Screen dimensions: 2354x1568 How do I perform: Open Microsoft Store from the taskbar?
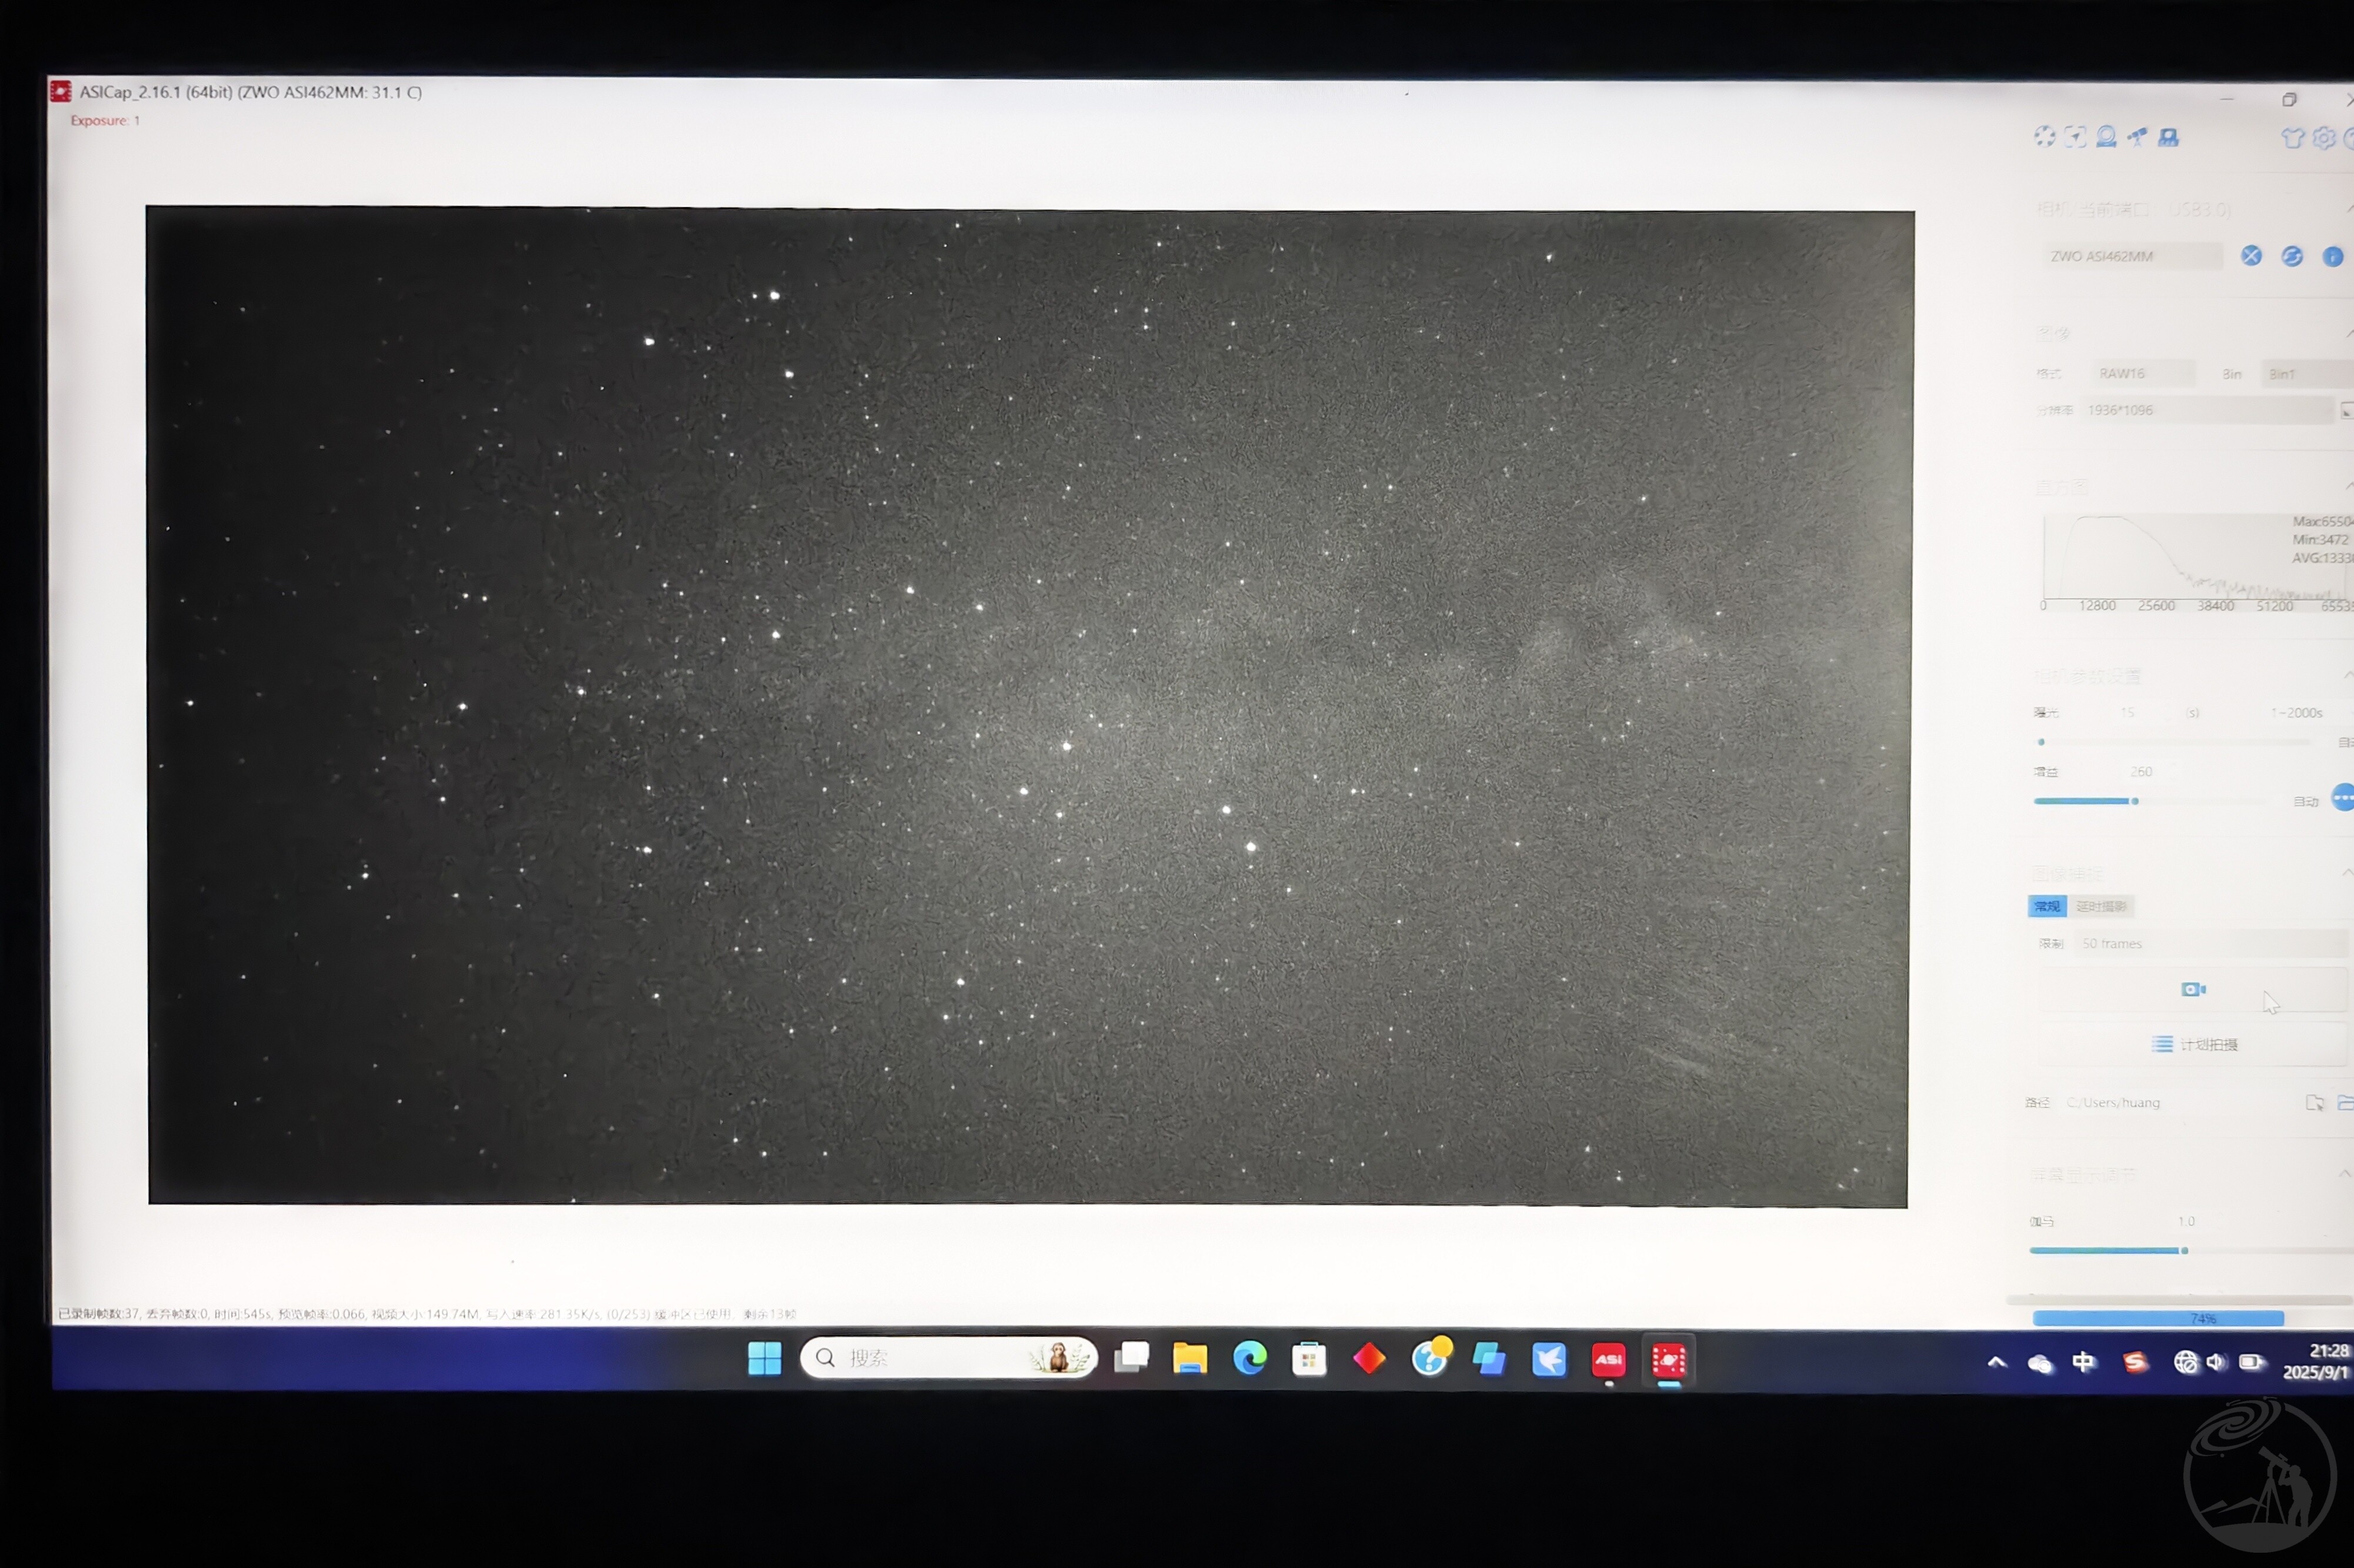pyautogui.click(x=1309, y=1359)
